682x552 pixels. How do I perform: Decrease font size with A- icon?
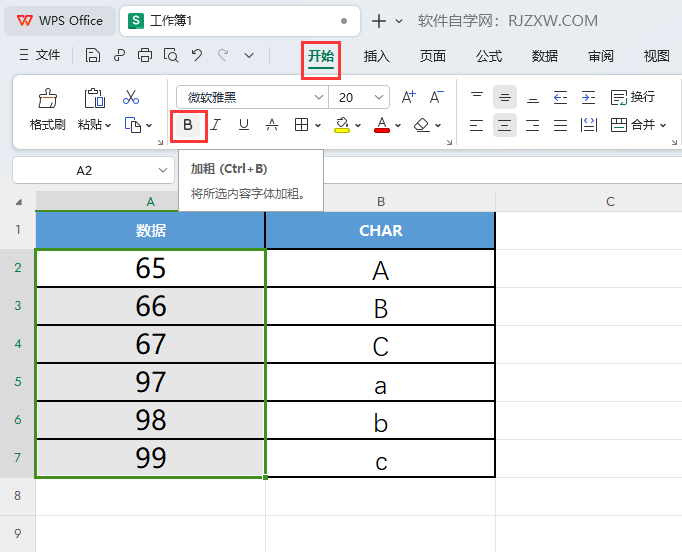[x=436, y=97]
